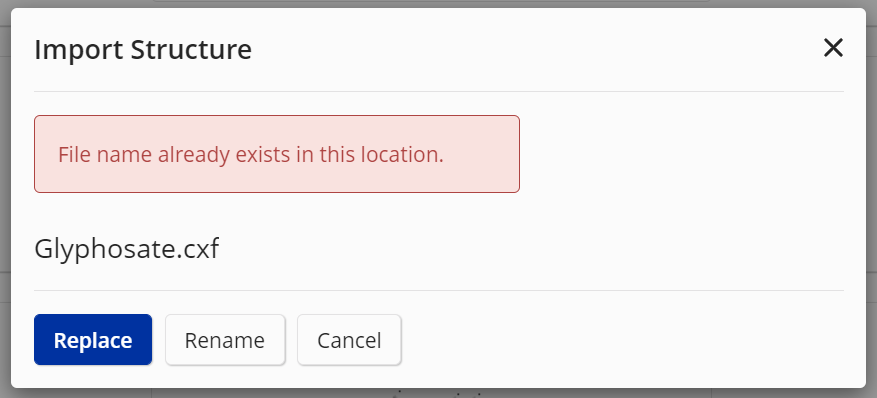Cancel the structure import

[349, 340]
